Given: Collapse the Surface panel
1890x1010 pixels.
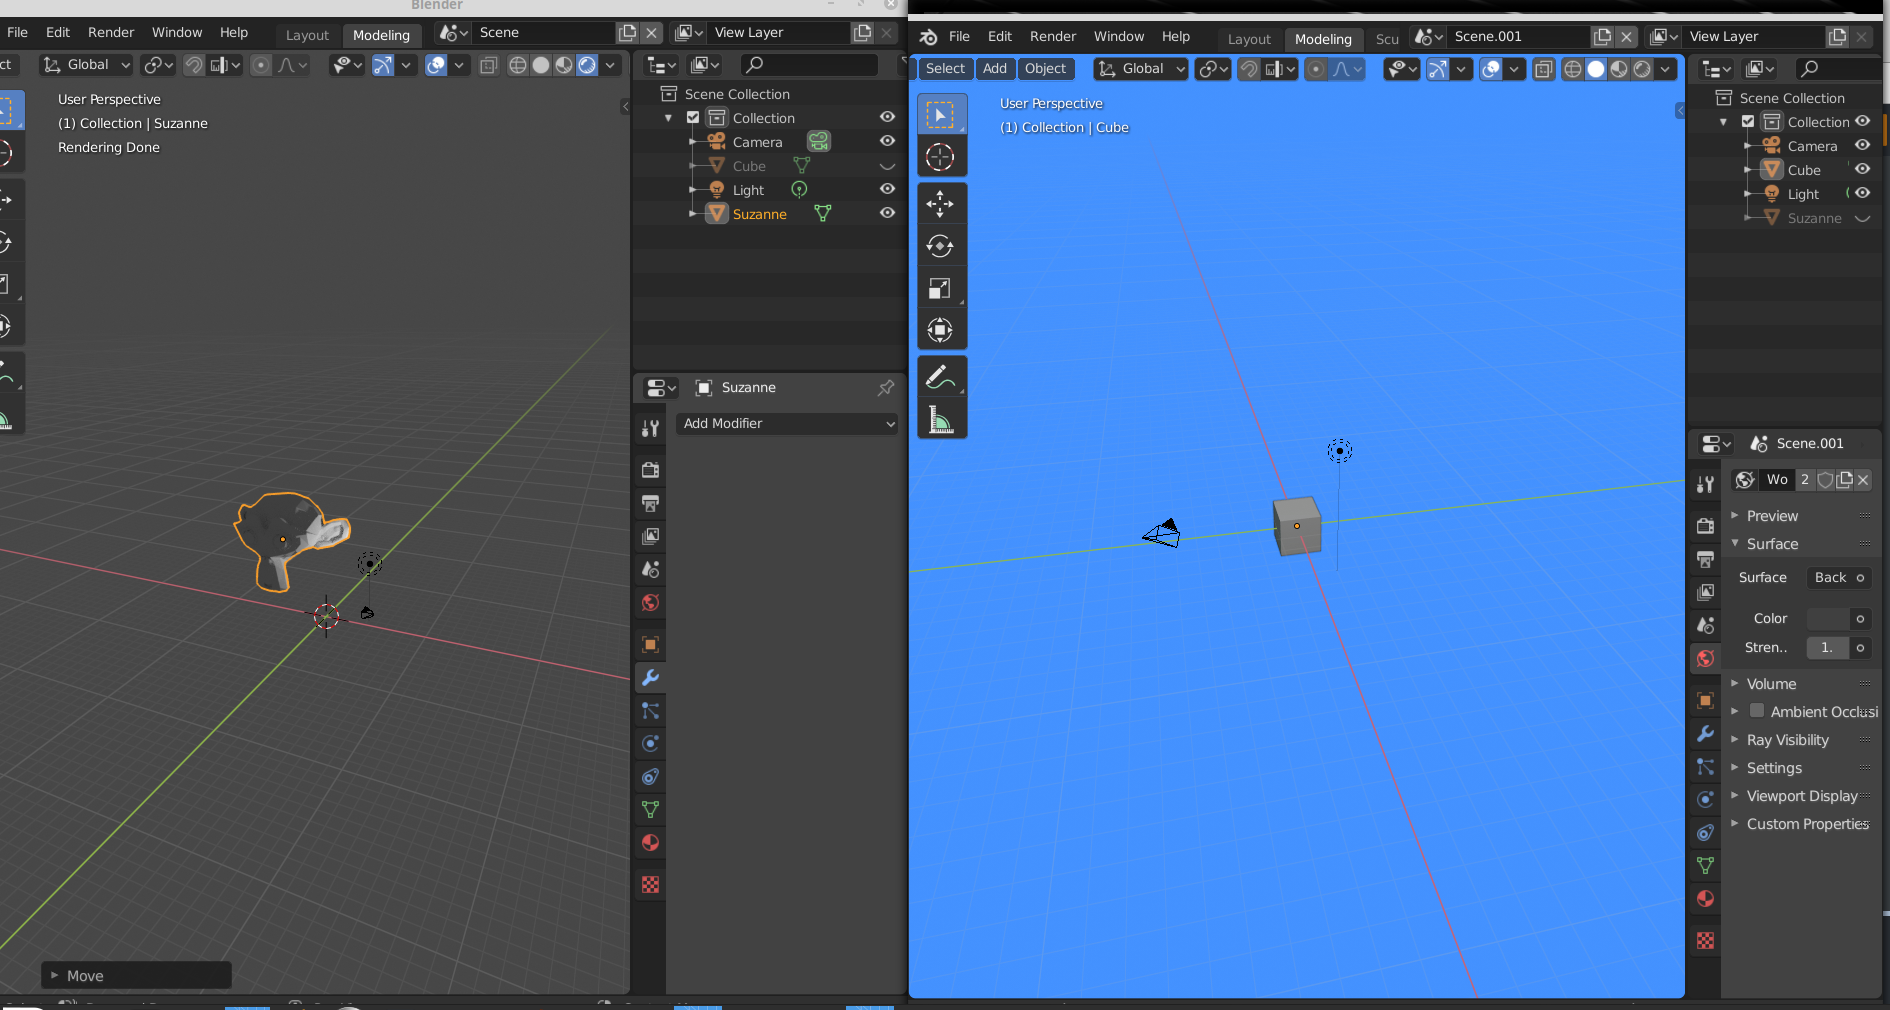Looking at the screenshot, I should [1772, 544].
